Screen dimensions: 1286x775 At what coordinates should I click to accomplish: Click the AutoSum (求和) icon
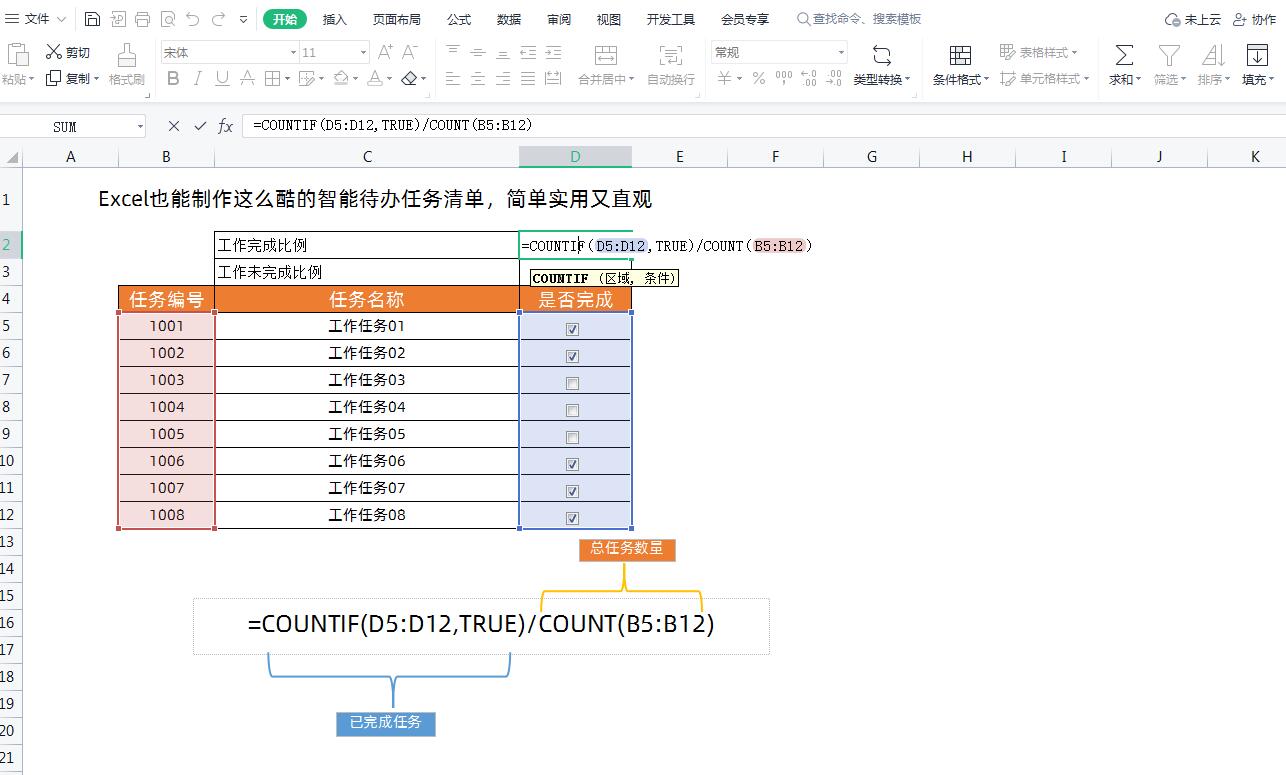click(x=1122, y=55)
